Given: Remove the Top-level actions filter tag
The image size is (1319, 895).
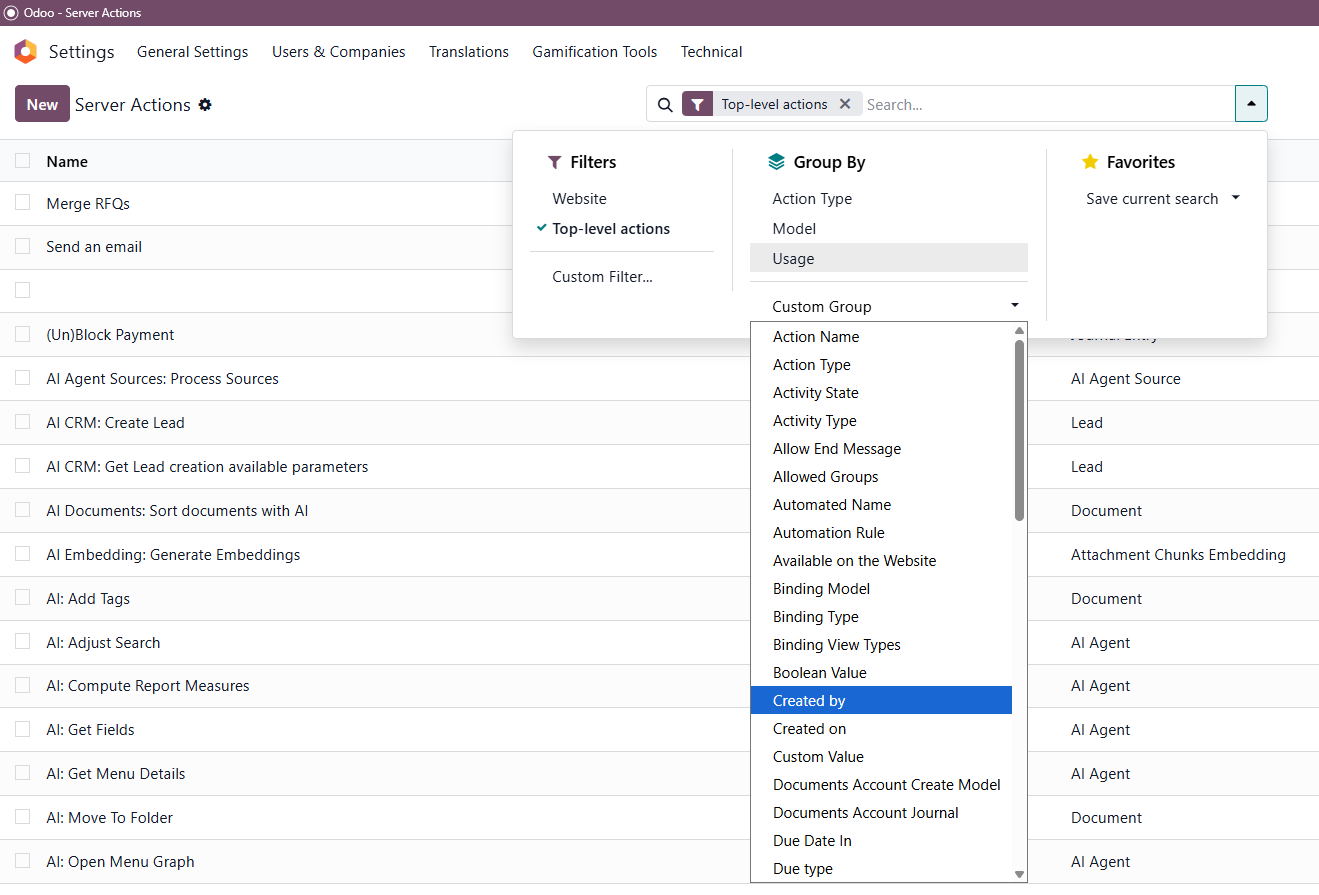Looking at the screenshot, I should pyautogui.click(x=845, y=104).
